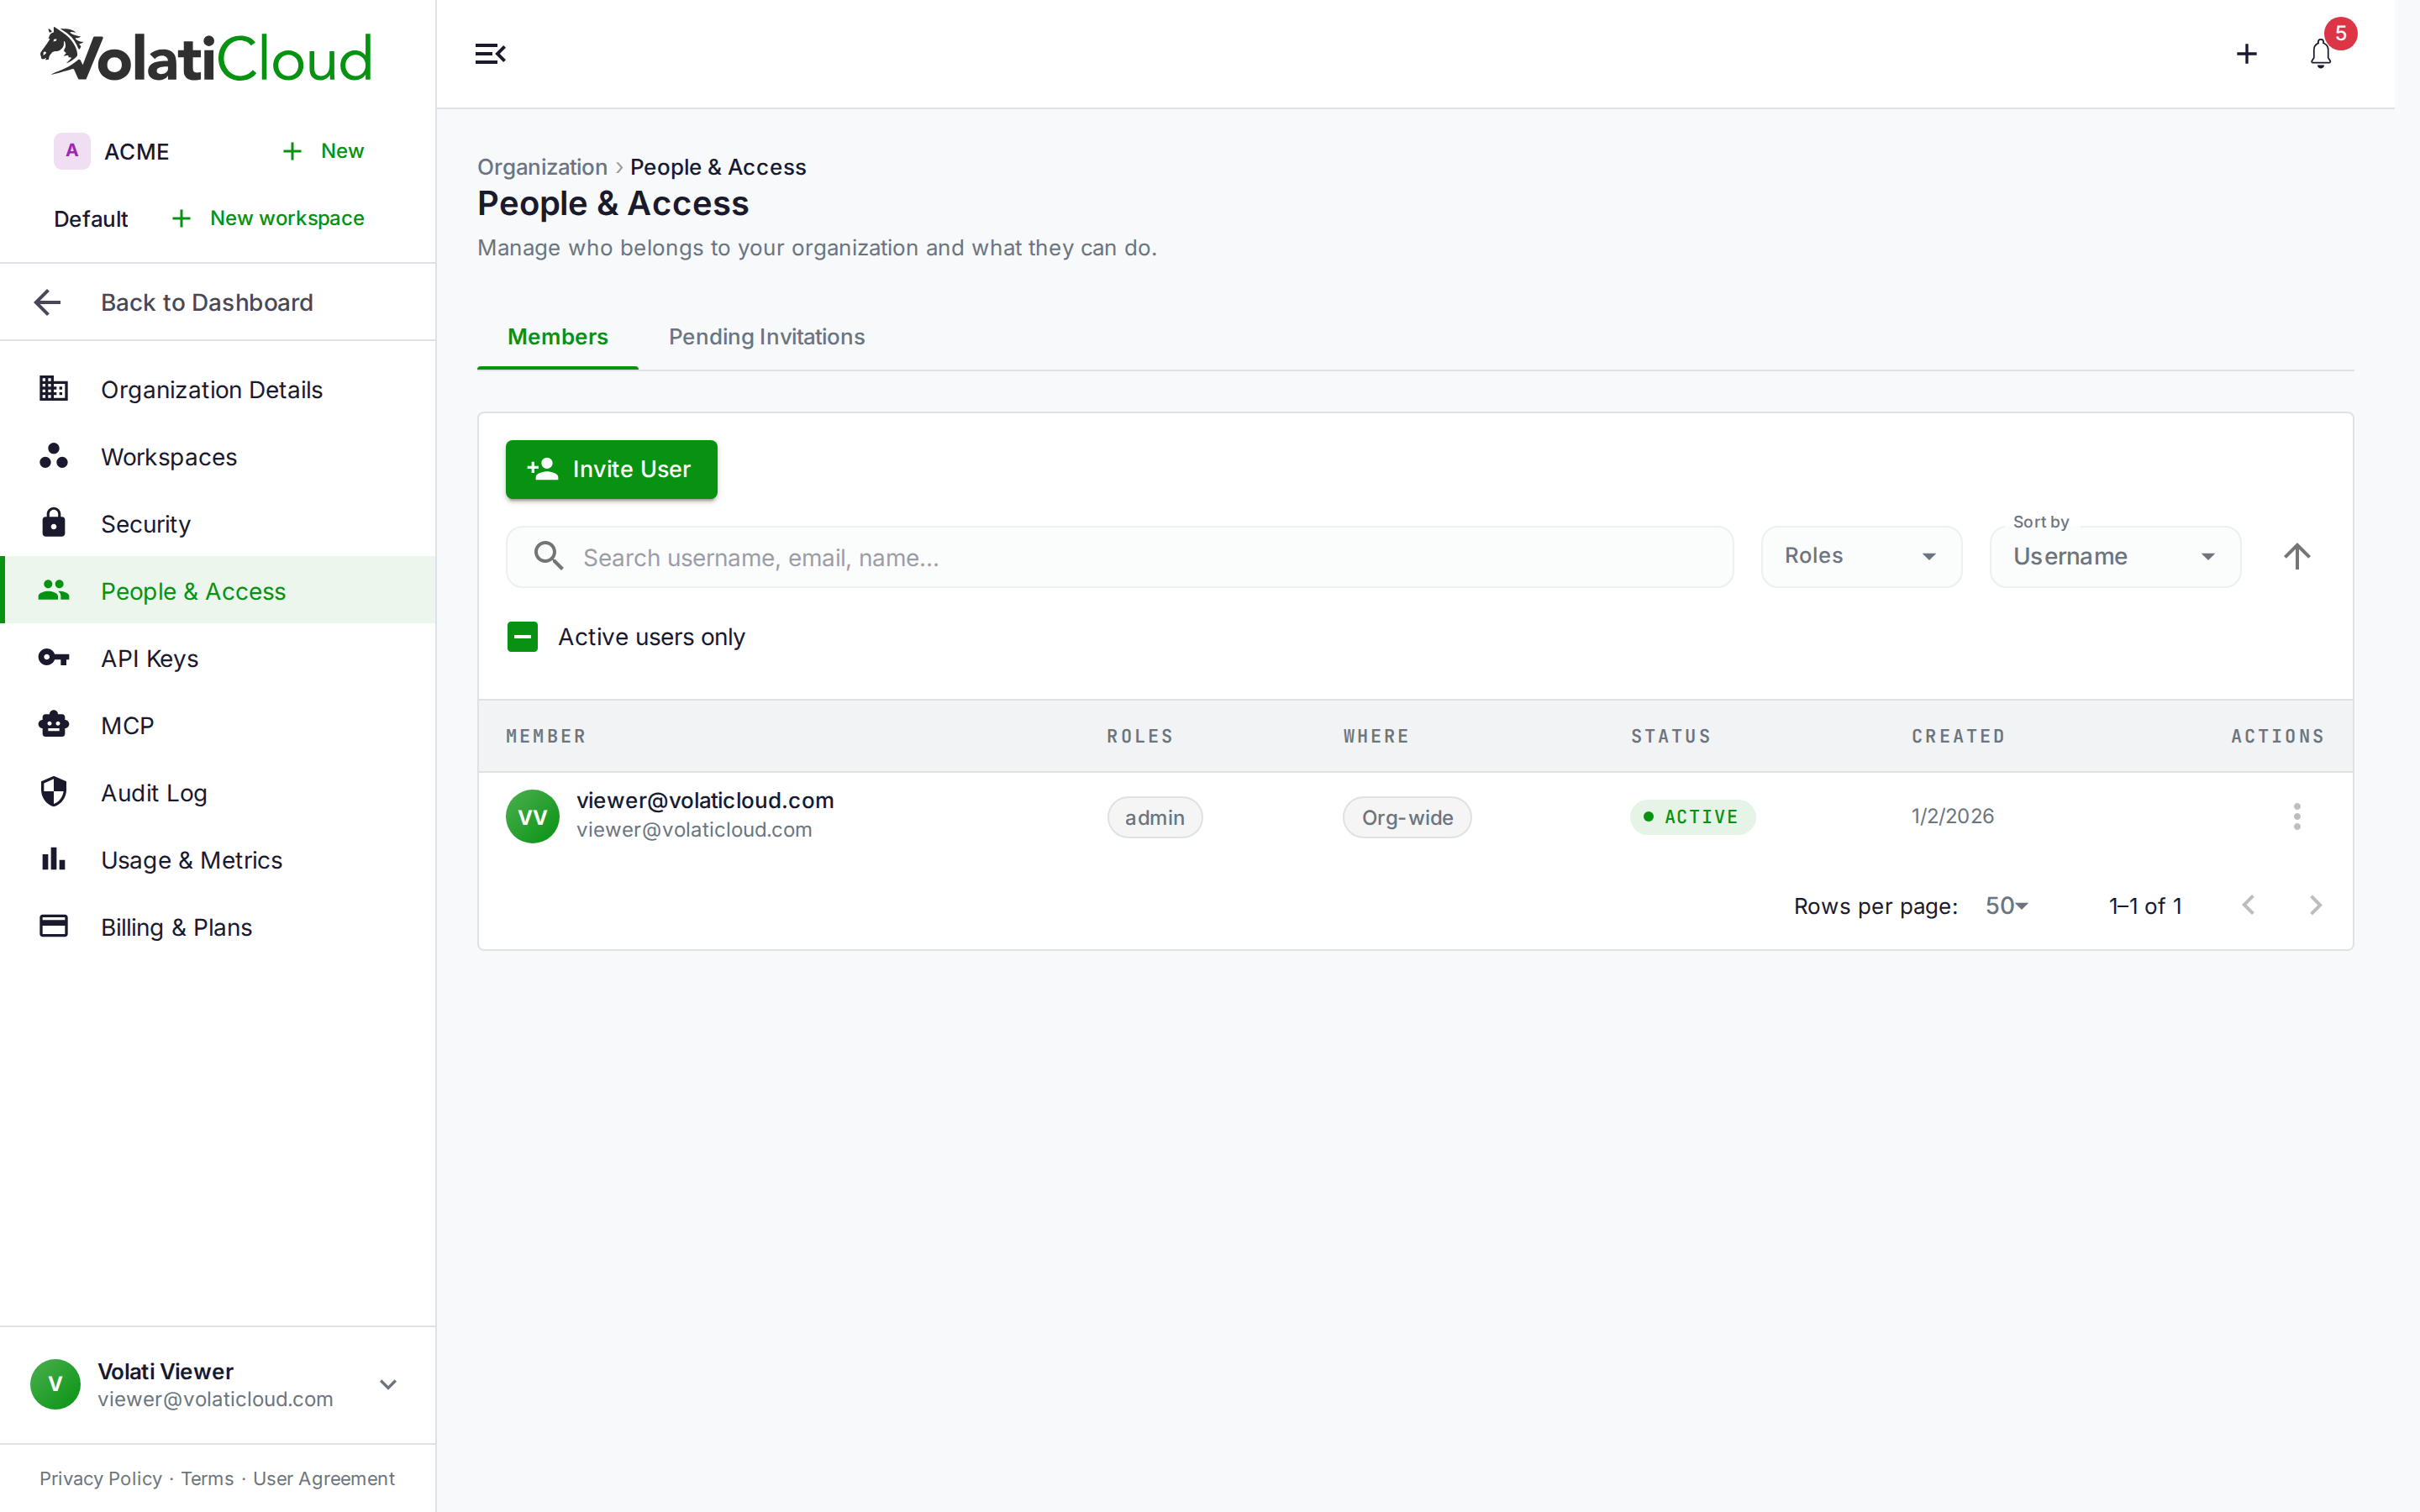Viewport: 2420px width, 1512px height.
Task: Click the WHERE column header
Action: point(1376,736)
